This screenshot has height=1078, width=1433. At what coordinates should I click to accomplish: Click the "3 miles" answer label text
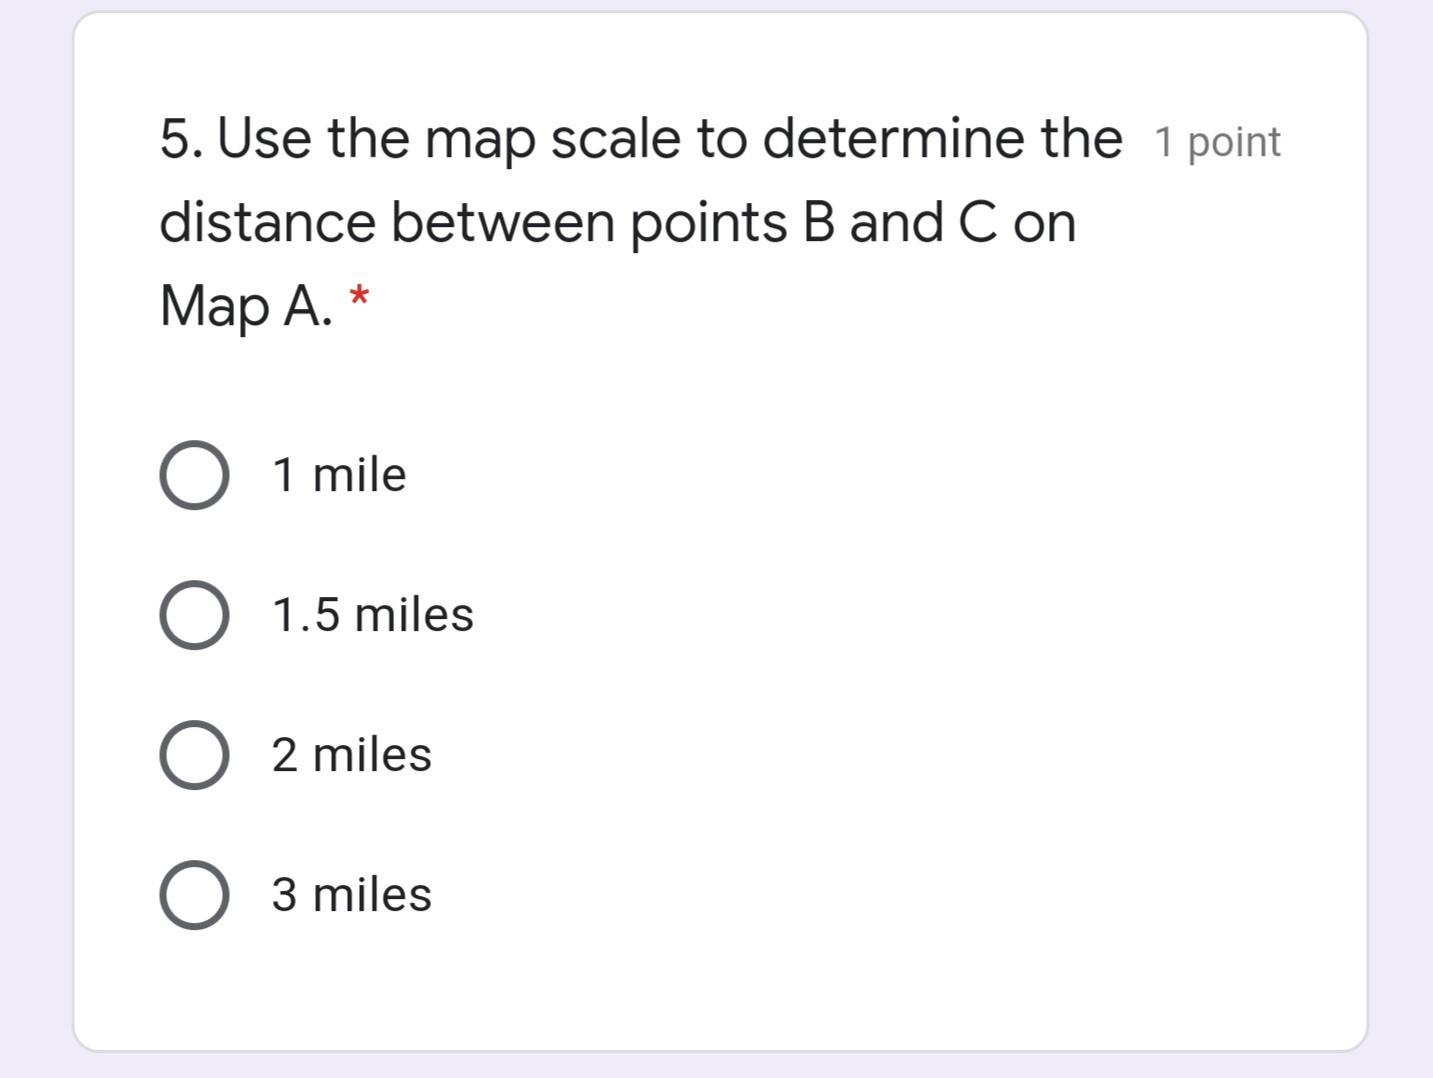coord(351,895)
